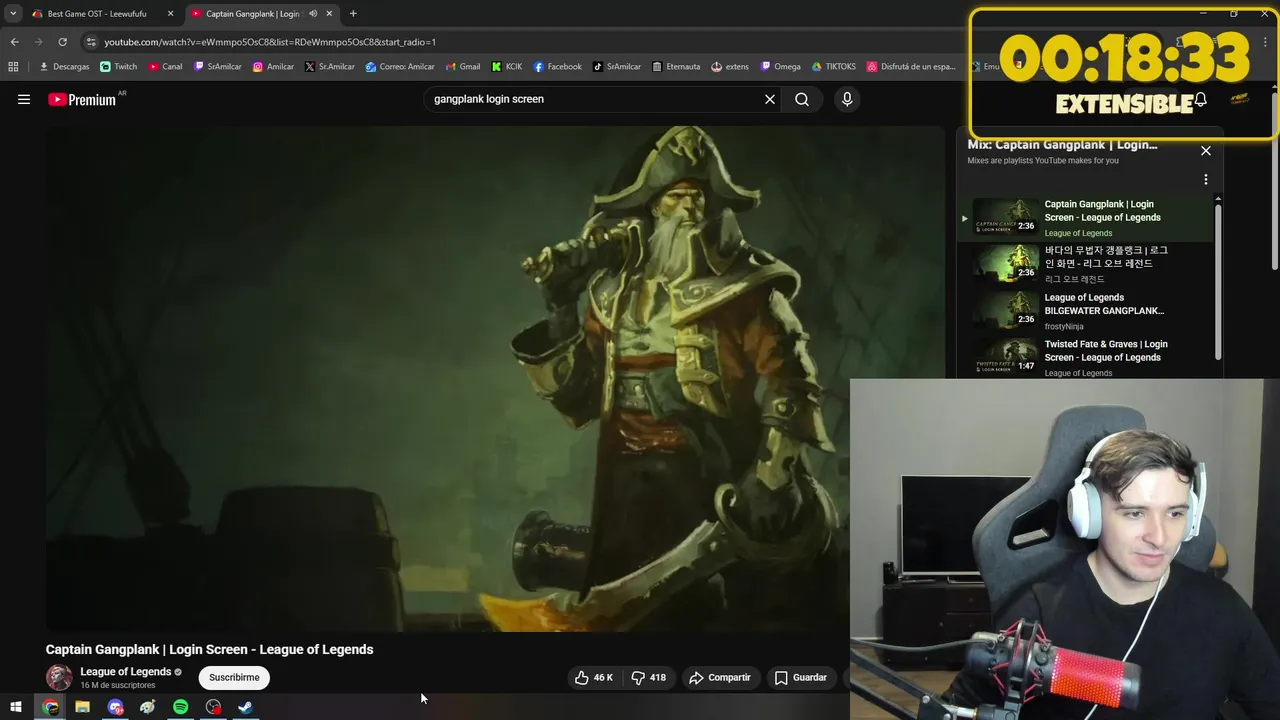
Task: Open the tab search dropdown arrow
Action: pyautogui.click(x=13, y=14)
